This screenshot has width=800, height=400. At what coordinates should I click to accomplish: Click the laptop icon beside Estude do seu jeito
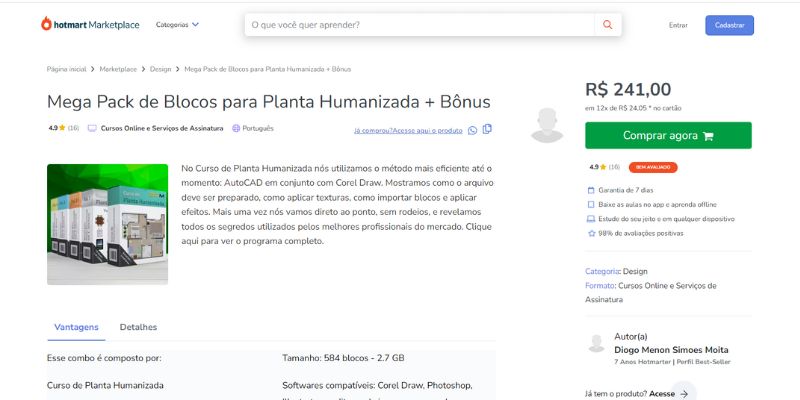tap(591, 219)
